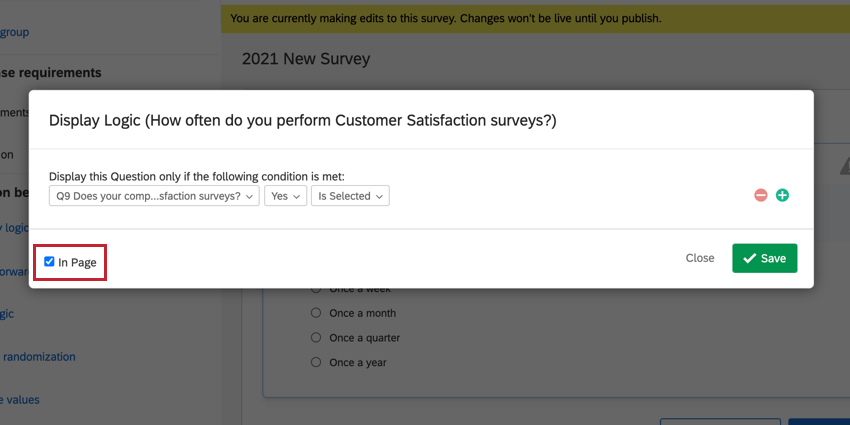The height and width of the screenshot is (425, 850).
Task: Click the In Page checkbox label text
Action: (x=77, y=262)
